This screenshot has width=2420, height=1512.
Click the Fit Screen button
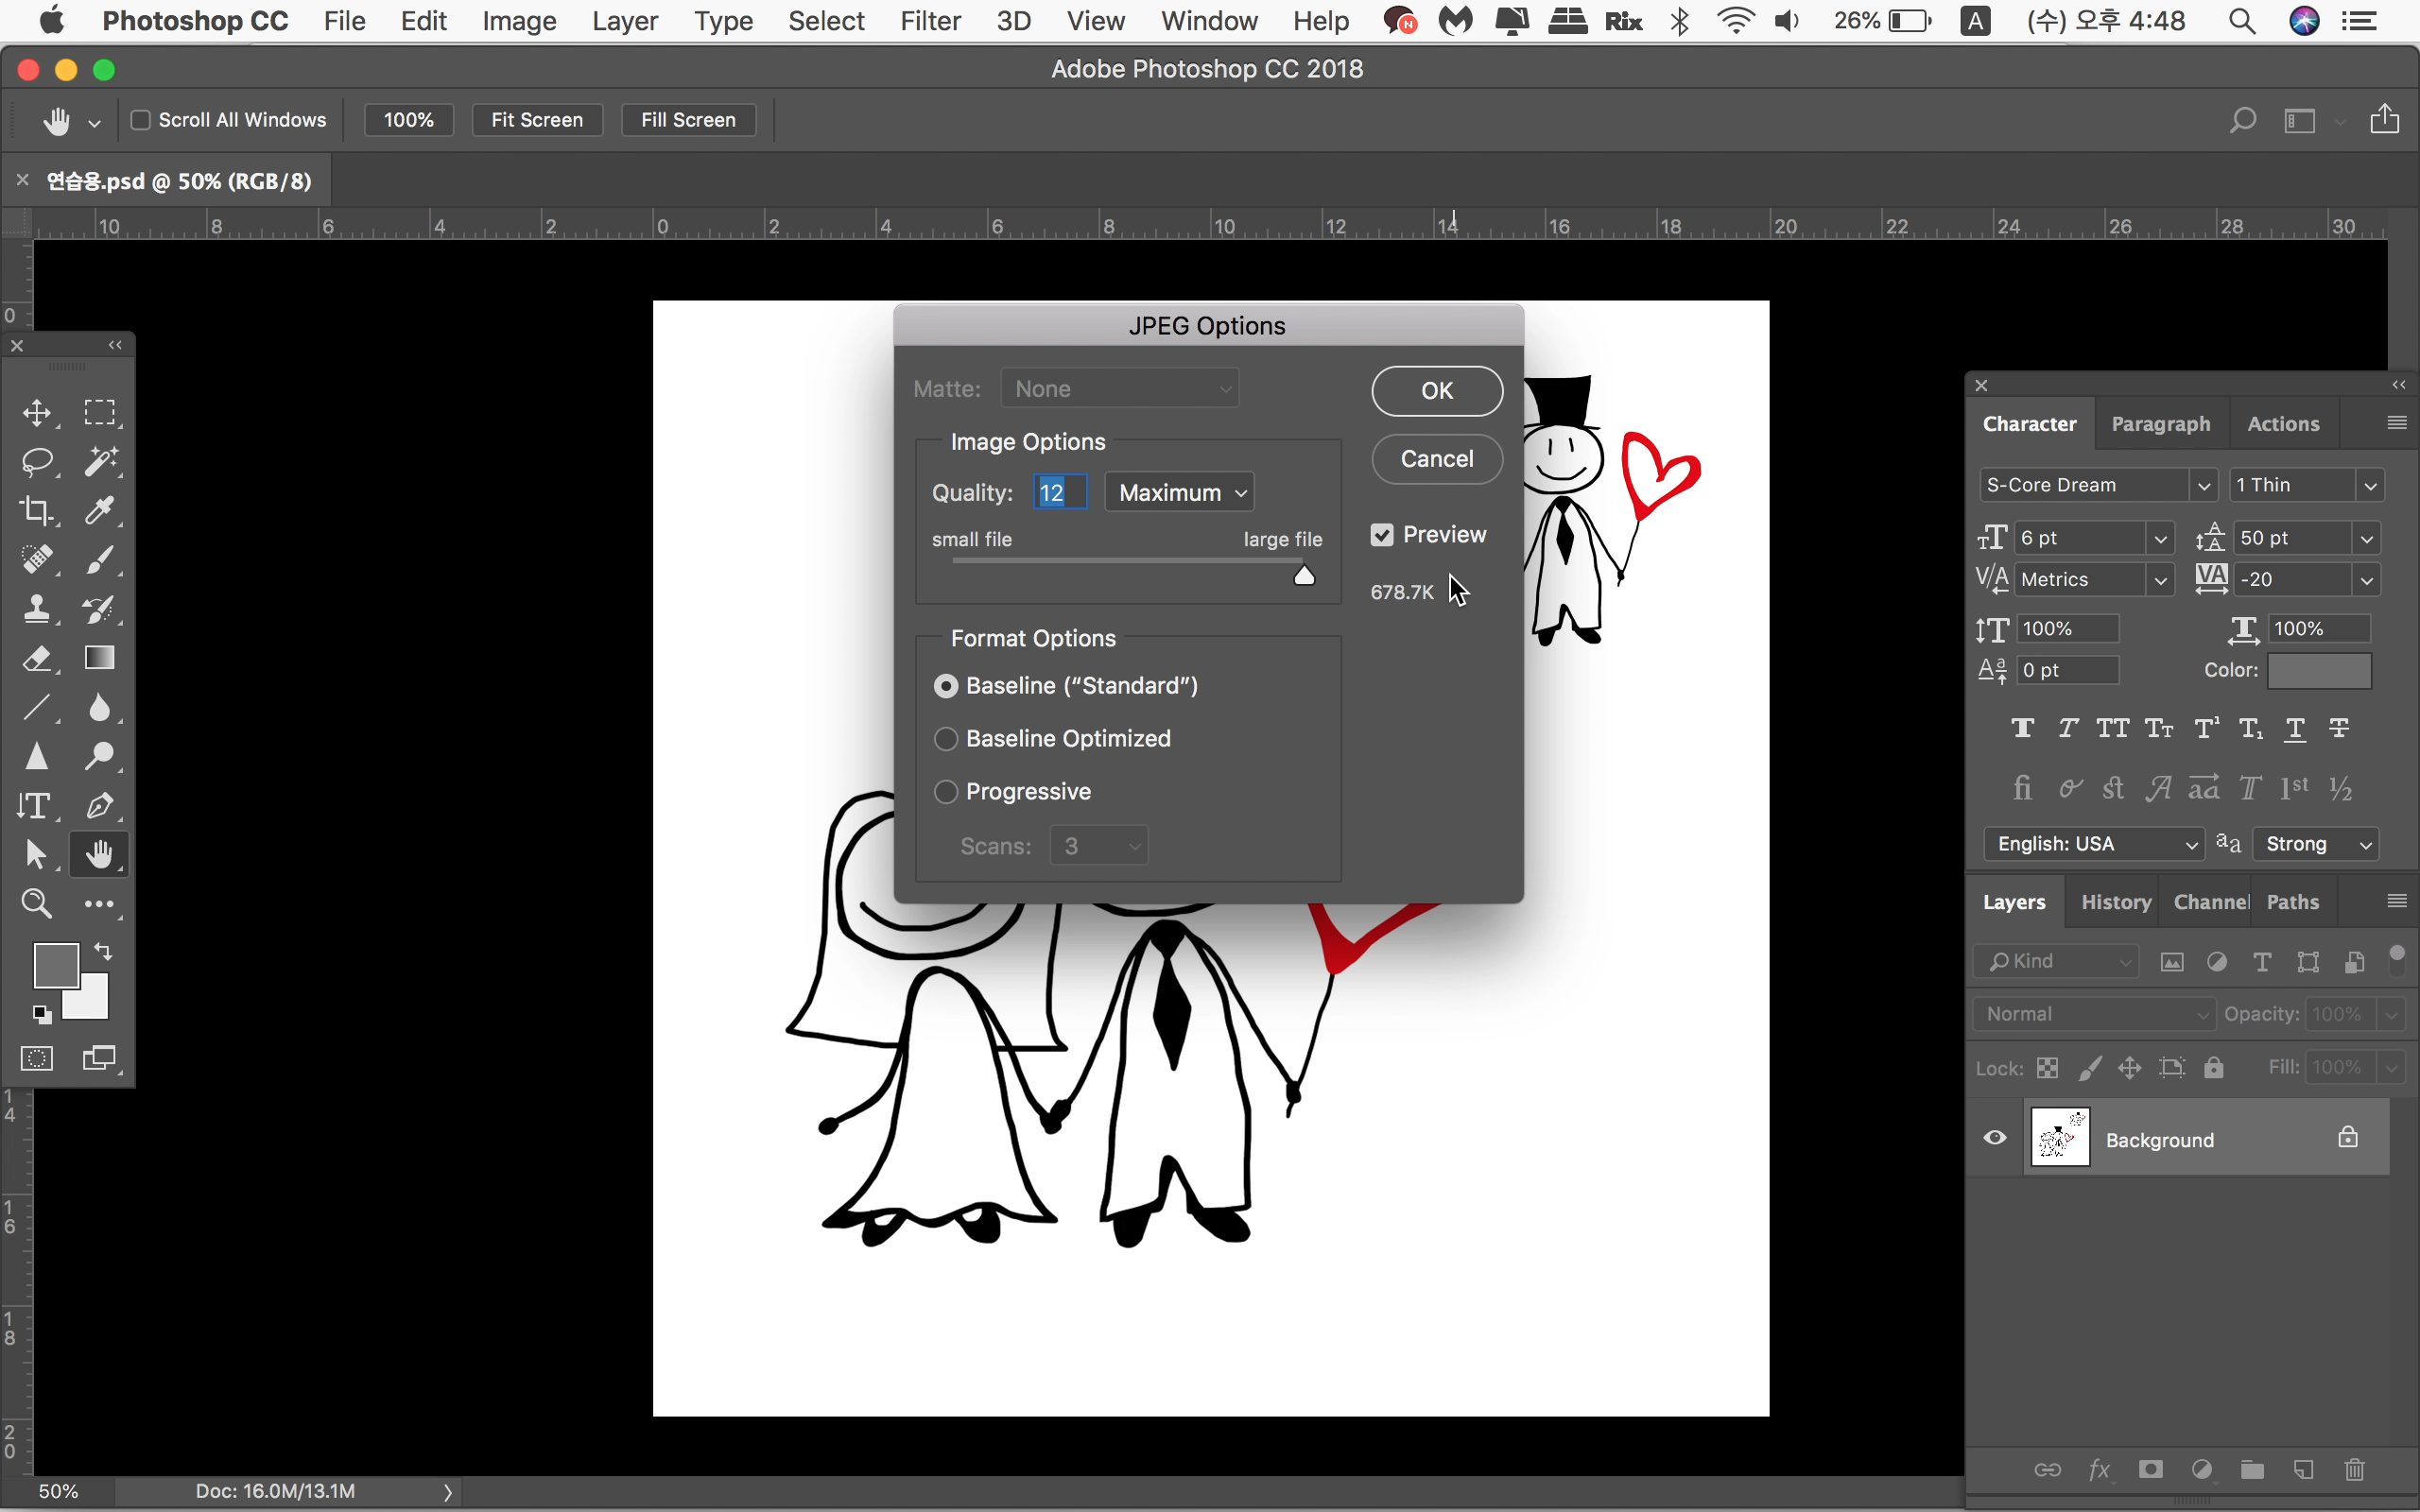click(537, 120)
